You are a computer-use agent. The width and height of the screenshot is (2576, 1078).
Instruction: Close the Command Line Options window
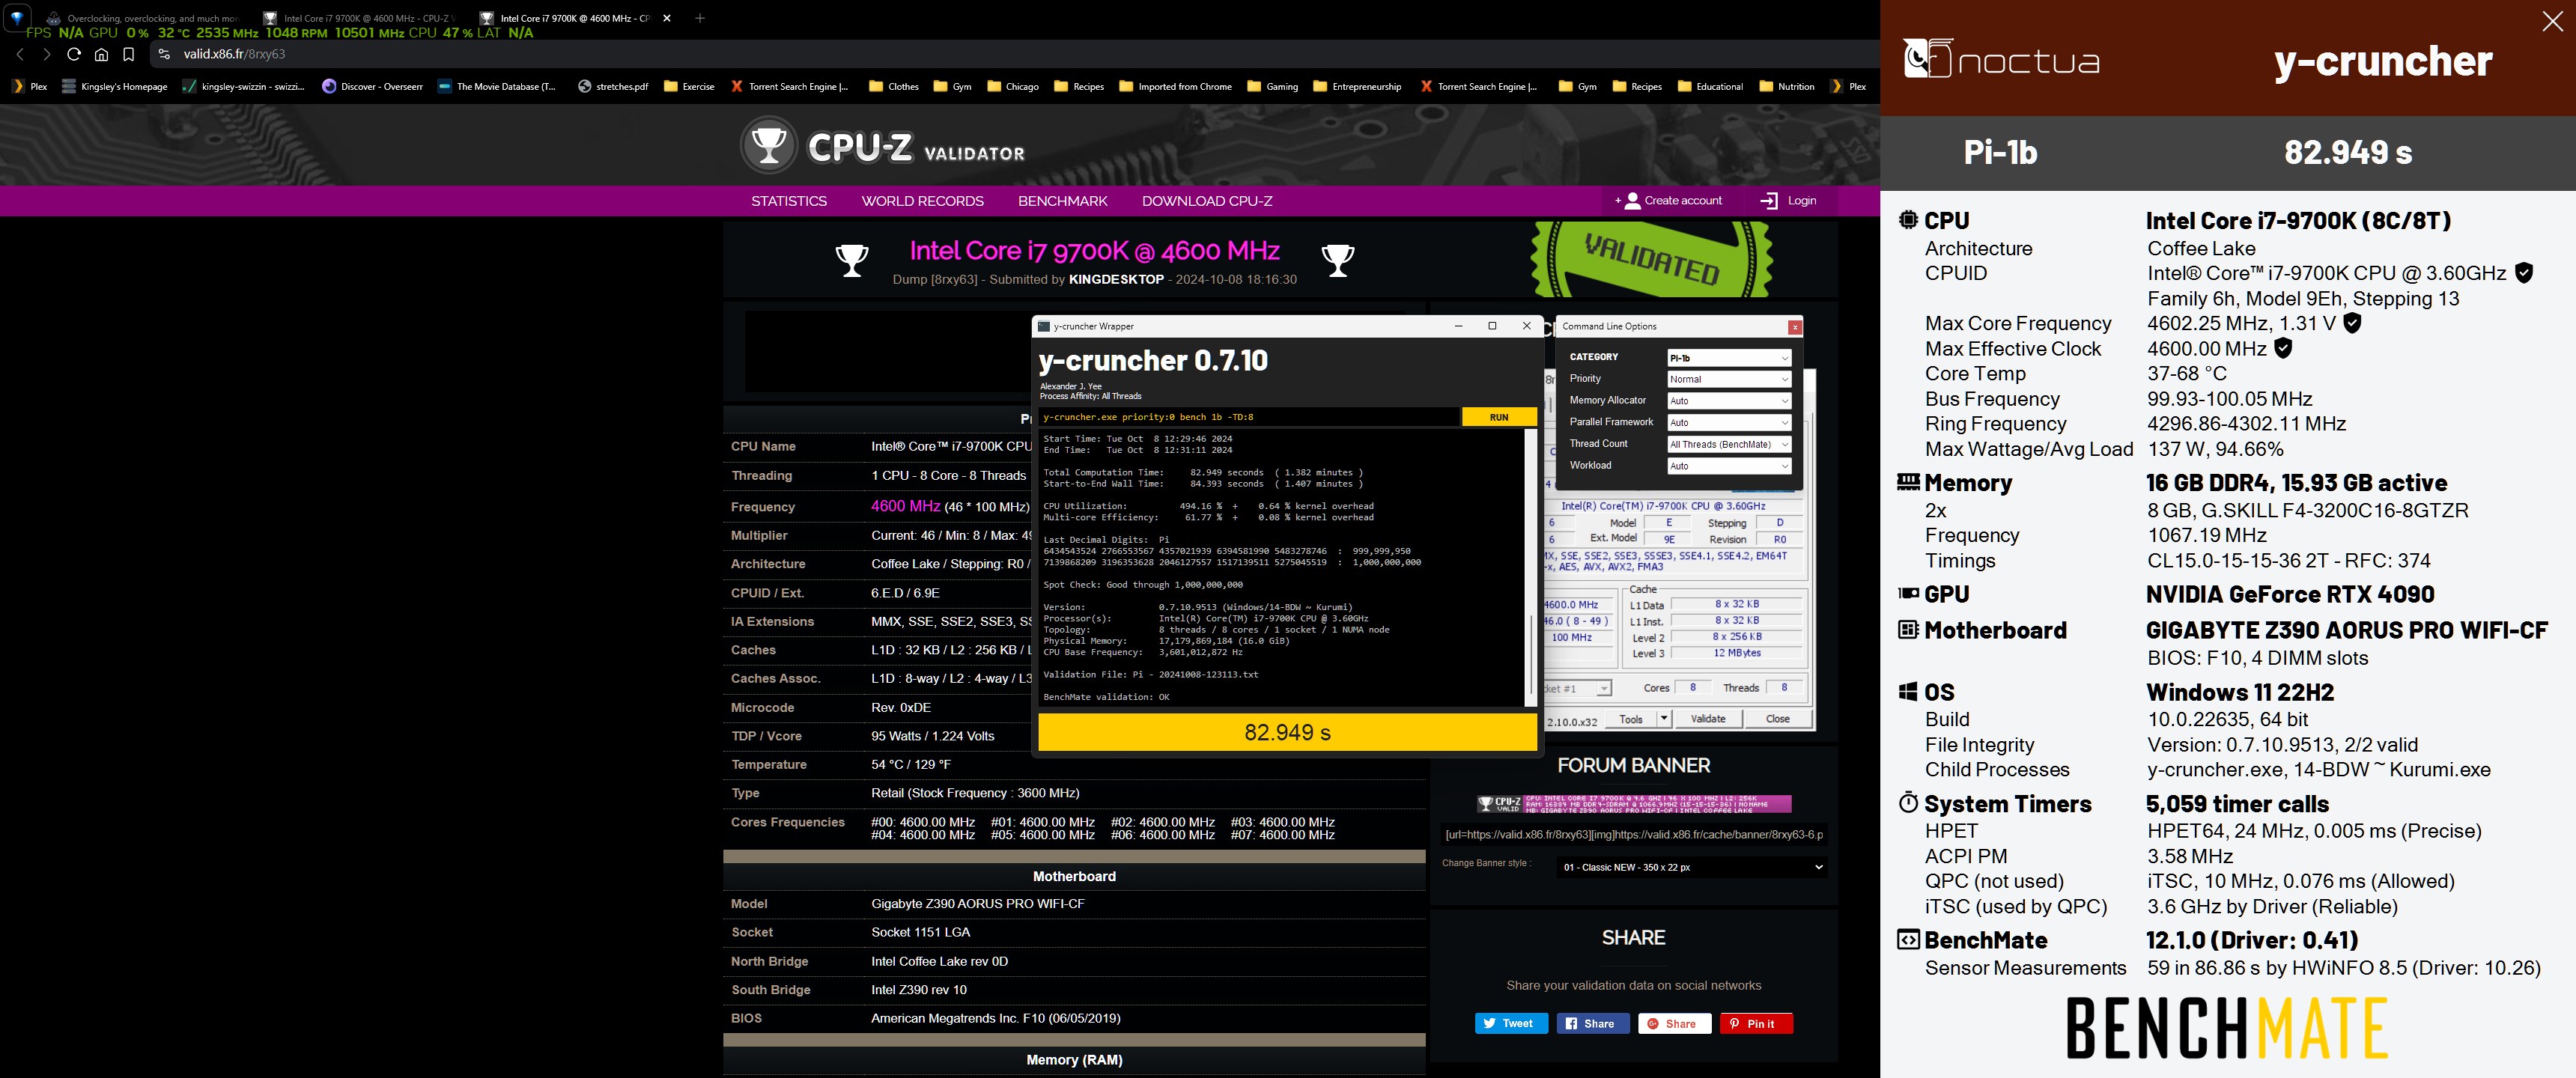[1795, 327]
